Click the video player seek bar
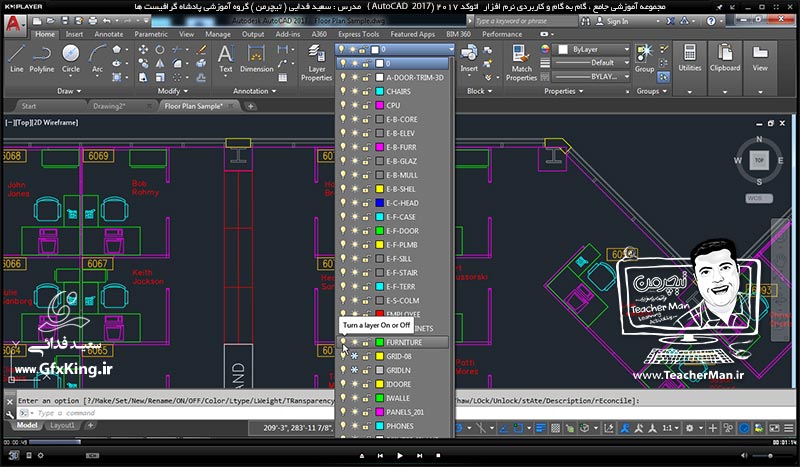800x467 pixels. (x=399, y=442)
